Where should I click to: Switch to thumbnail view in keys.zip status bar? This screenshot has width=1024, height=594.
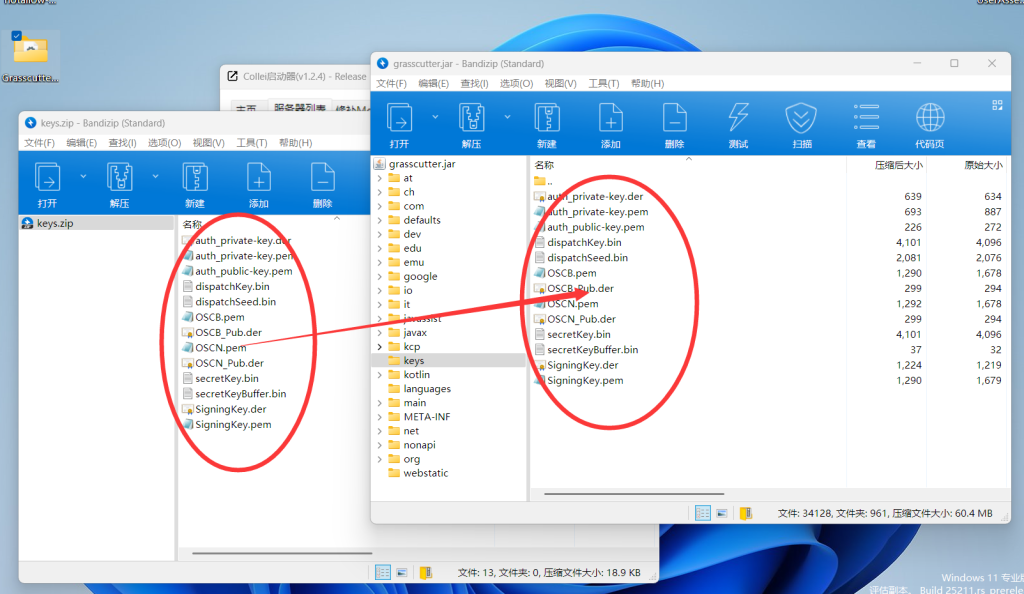point(402,572)
